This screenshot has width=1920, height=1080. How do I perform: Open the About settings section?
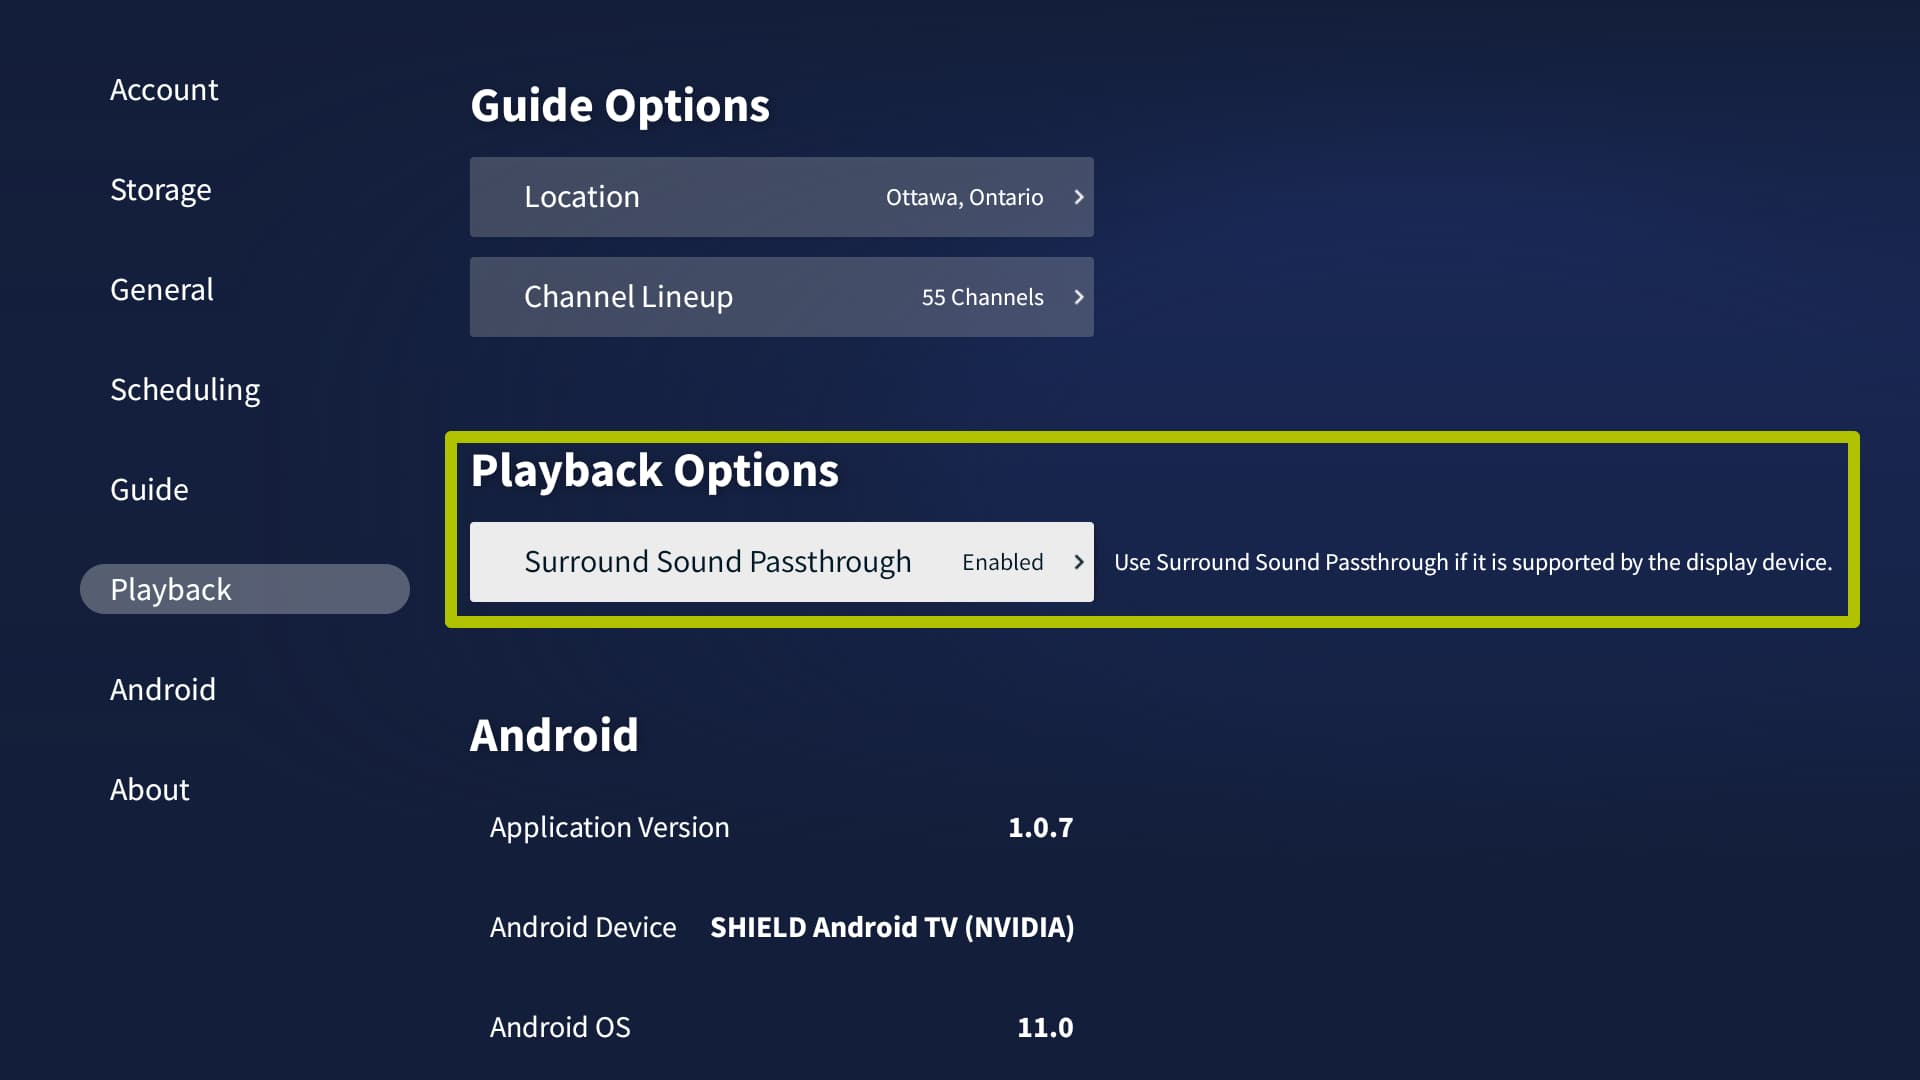[150, 789]
